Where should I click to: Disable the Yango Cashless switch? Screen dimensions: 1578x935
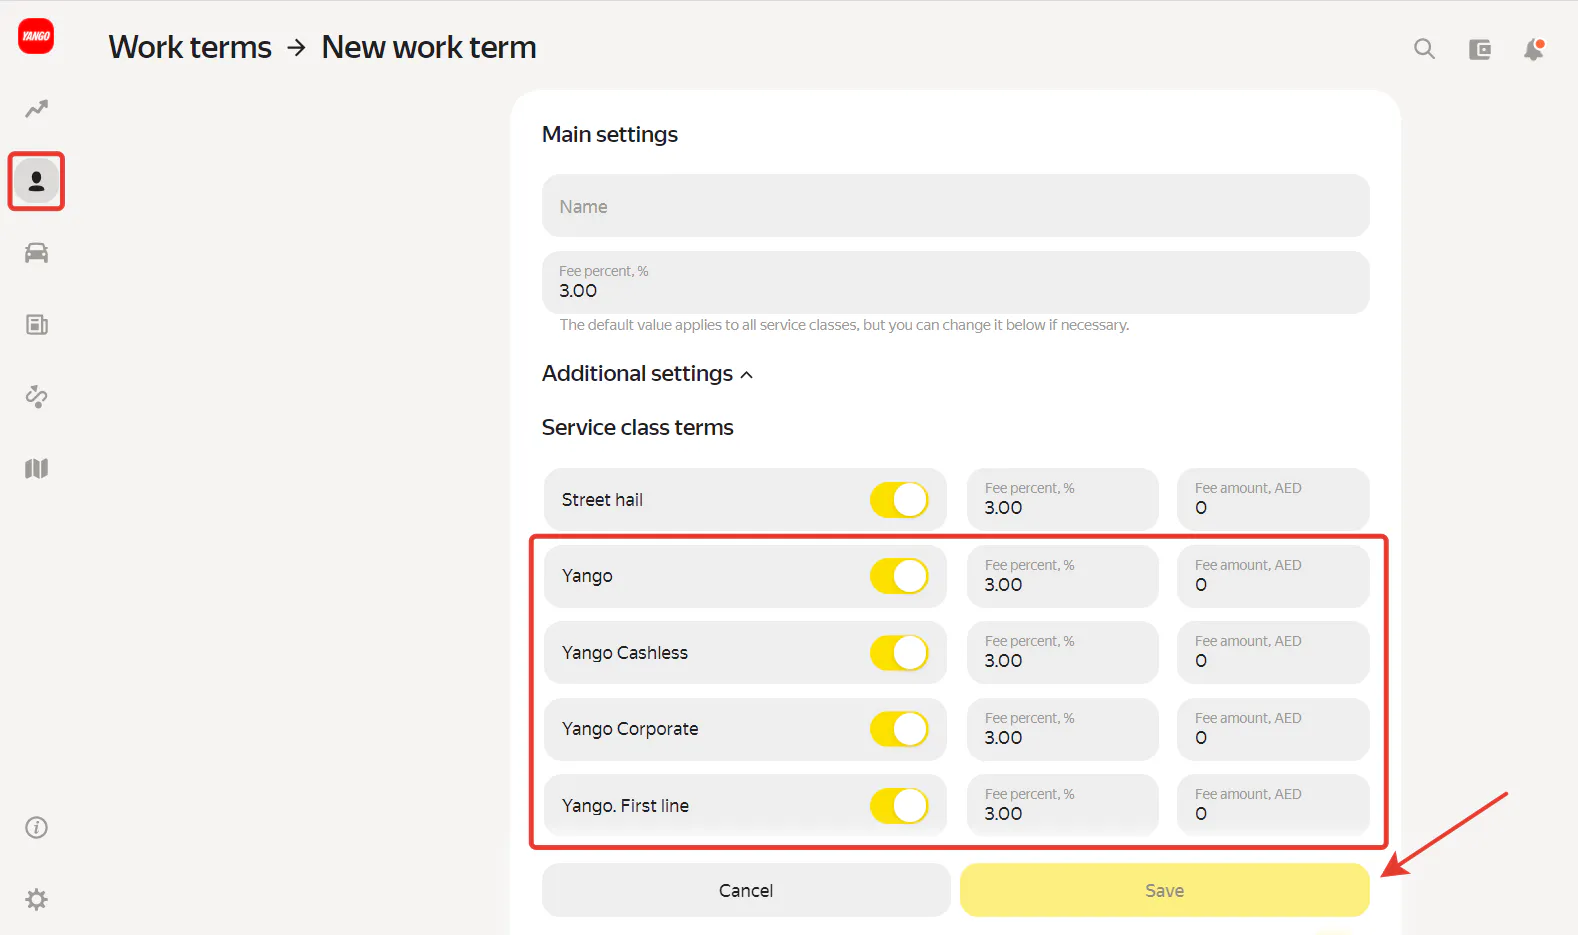coord(899,653)
